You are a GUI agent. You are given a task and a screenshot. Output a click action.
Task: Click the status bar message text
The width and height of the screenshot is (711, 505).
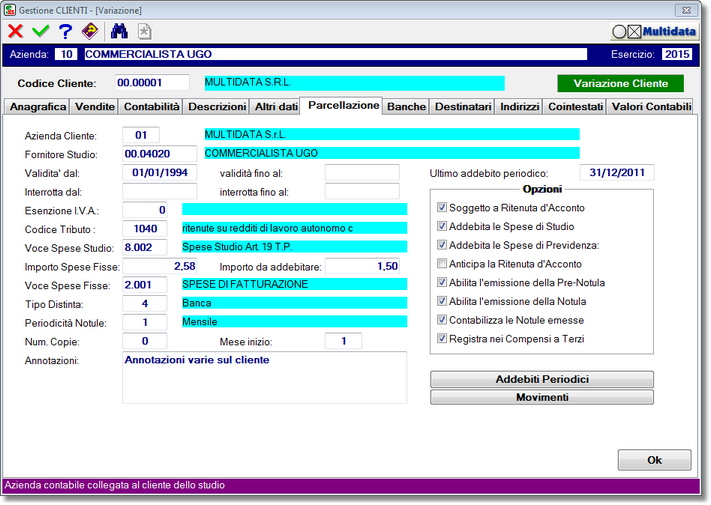[115, 486]
